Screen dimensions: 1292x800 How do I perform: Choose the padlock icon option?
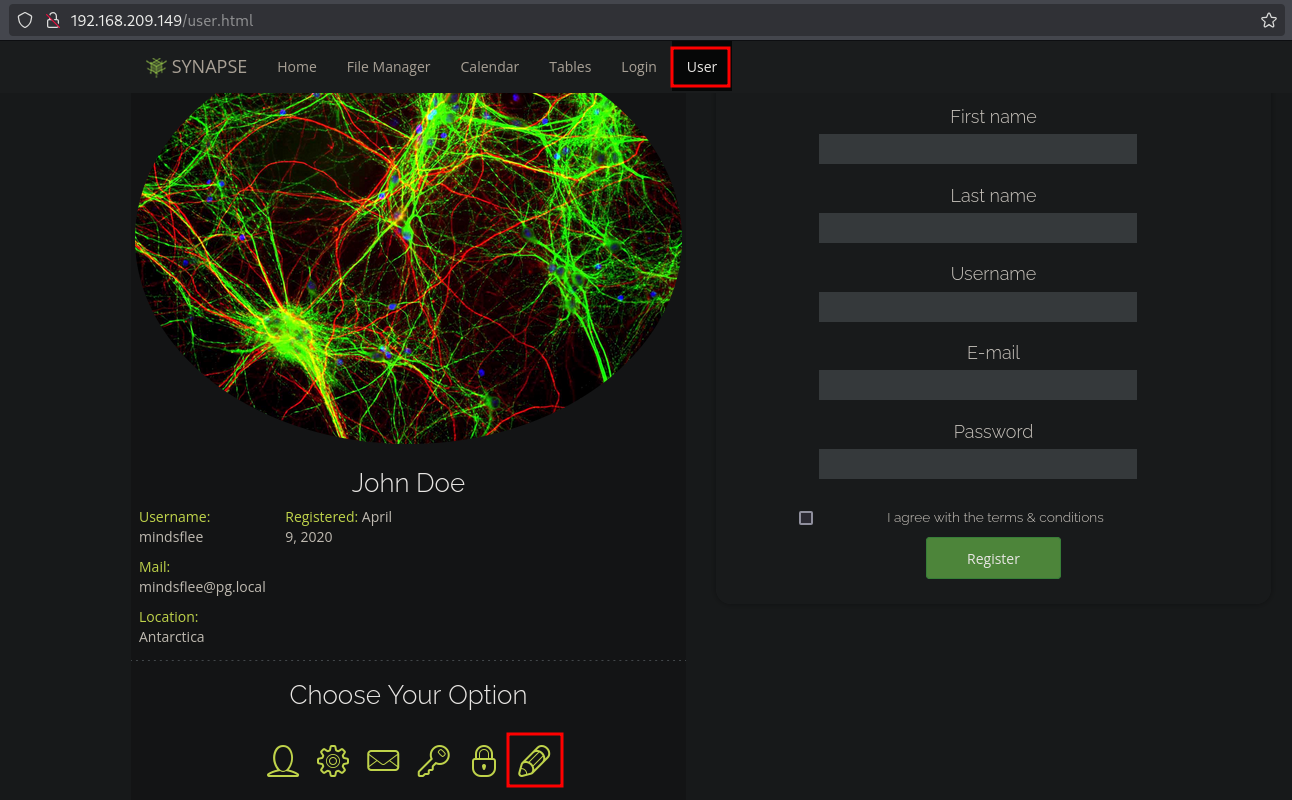(484, 761)
